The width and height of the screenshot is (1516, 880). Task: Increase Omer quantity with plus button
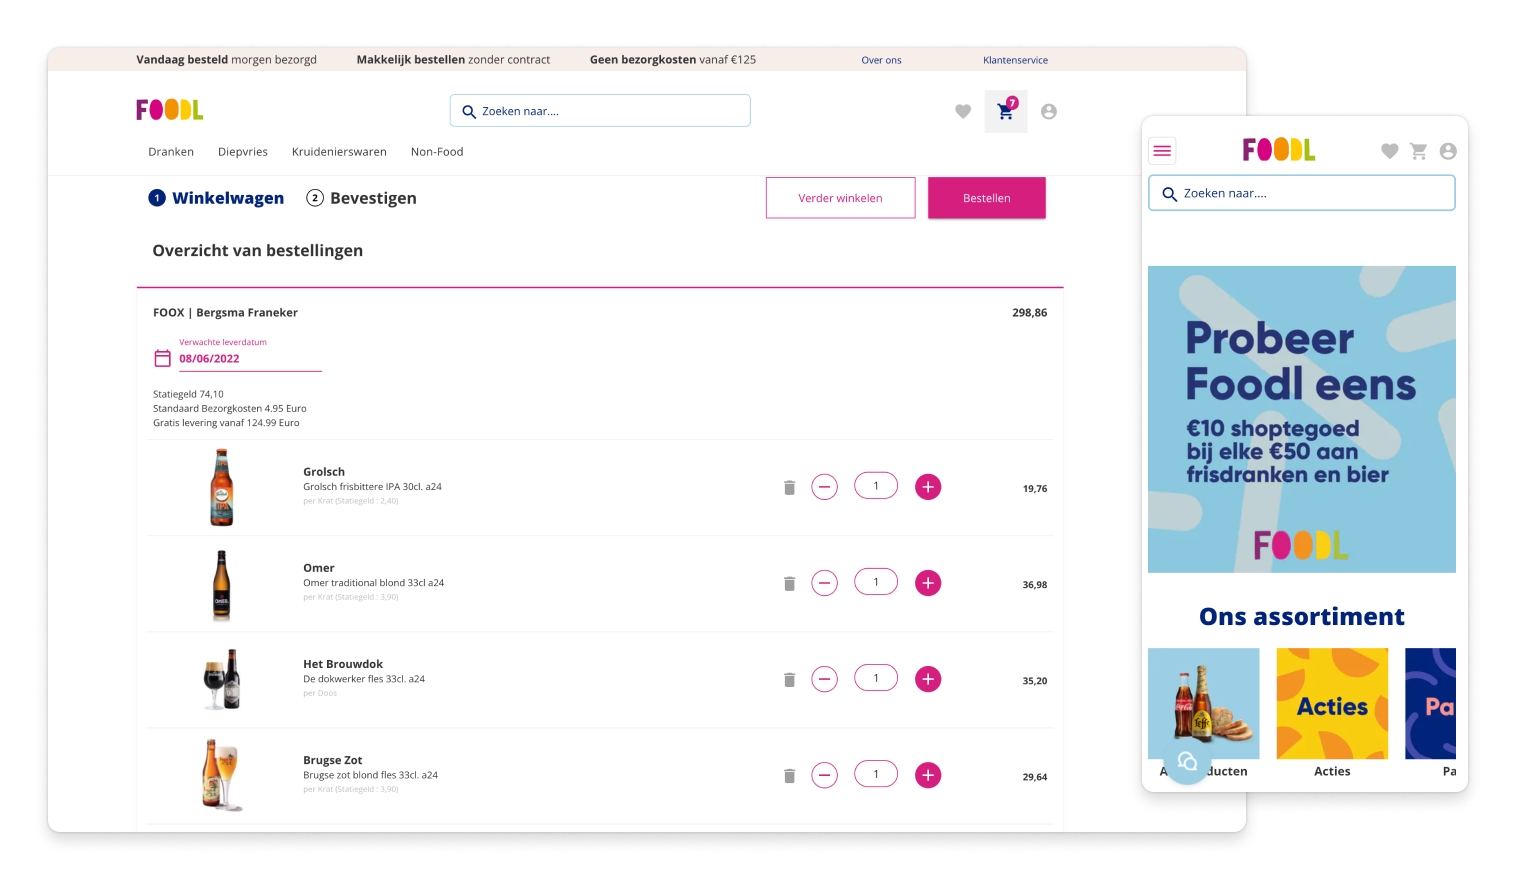pos(928,583)
